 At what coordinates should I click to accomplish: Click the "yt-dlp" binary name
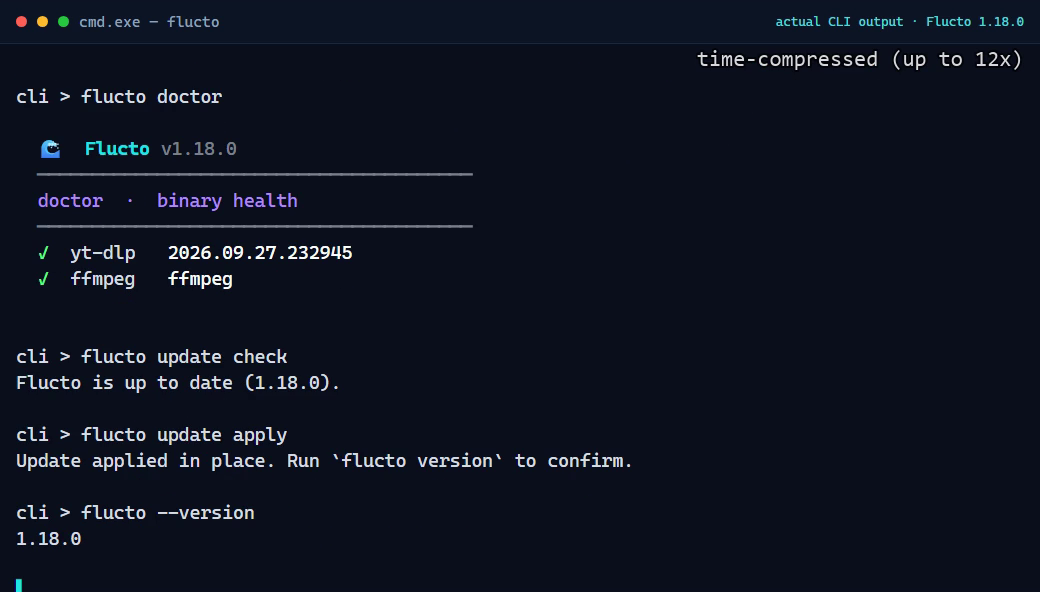103,253
